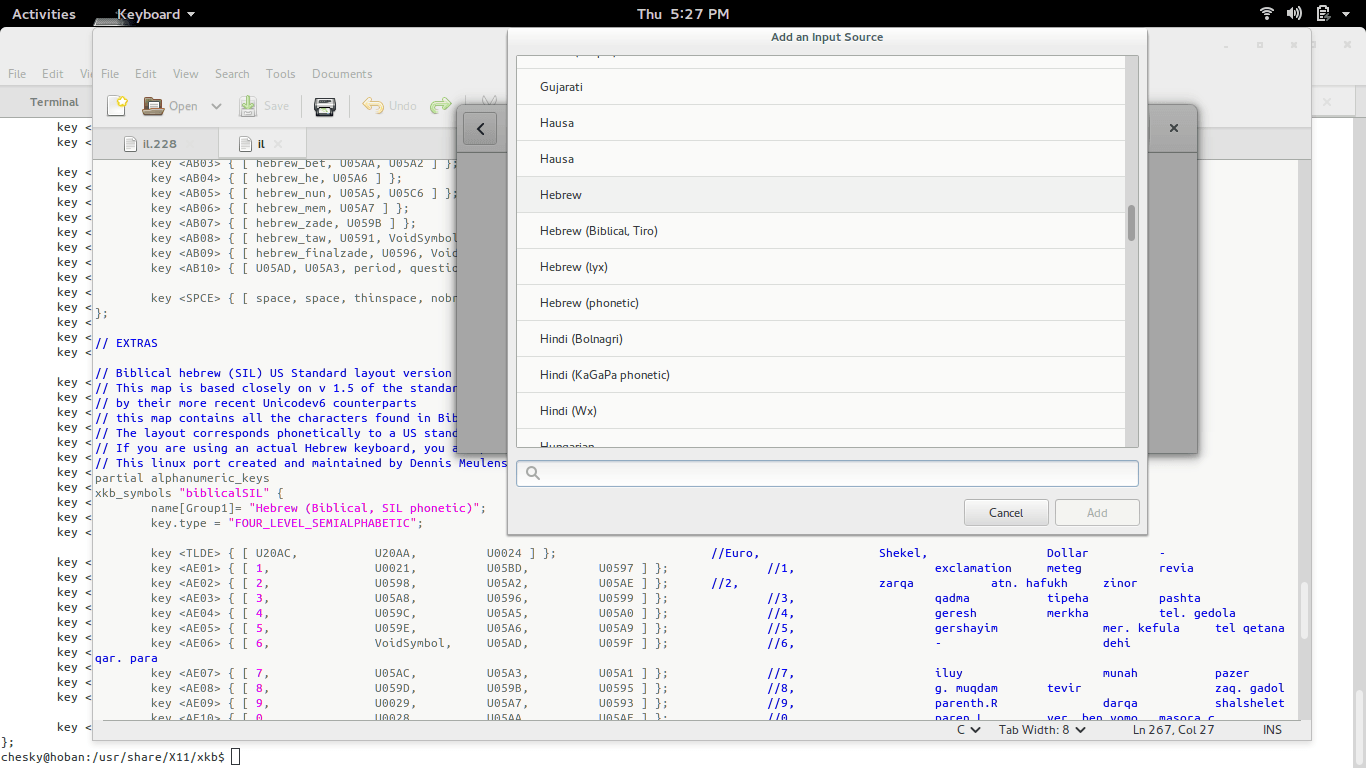Image resolution: width=1366 pixels, height=768 pixels.
Task: Click the // EXTRAS comment line
Action: point(126,343)
